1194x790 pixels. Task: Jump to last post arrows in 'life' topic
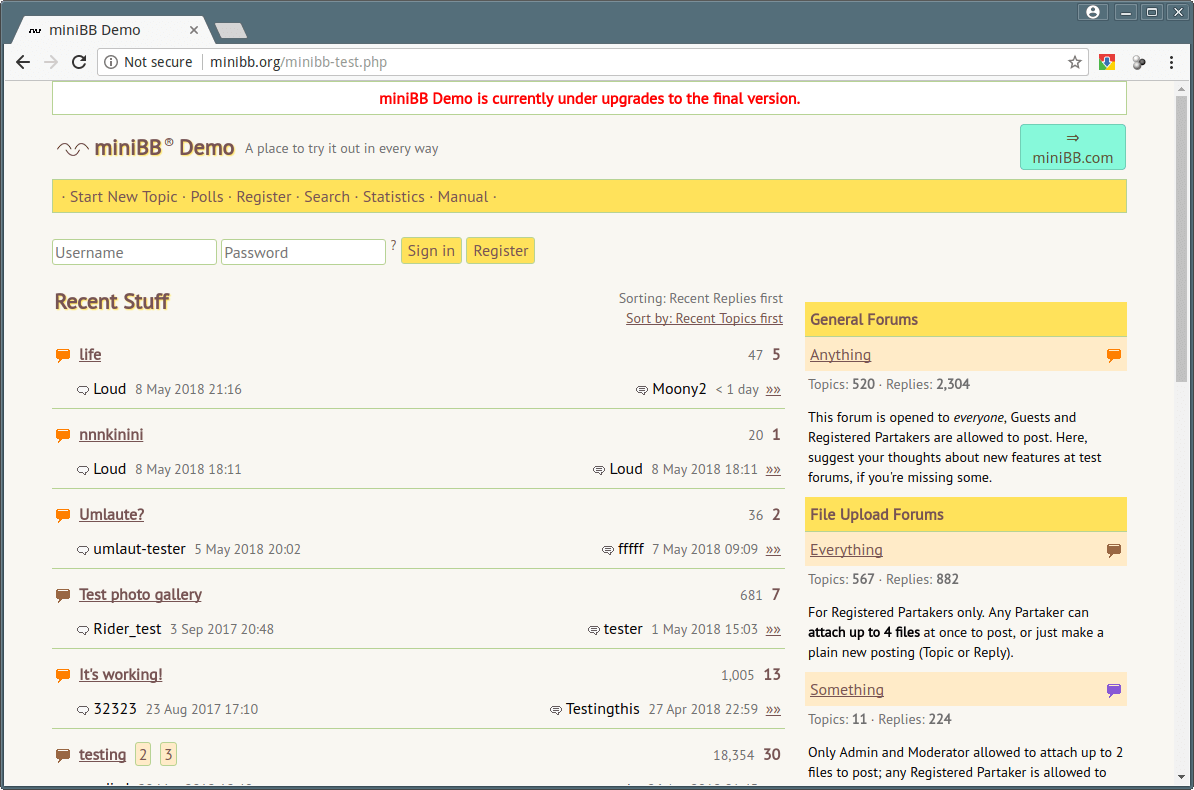[x=773, y=390]
